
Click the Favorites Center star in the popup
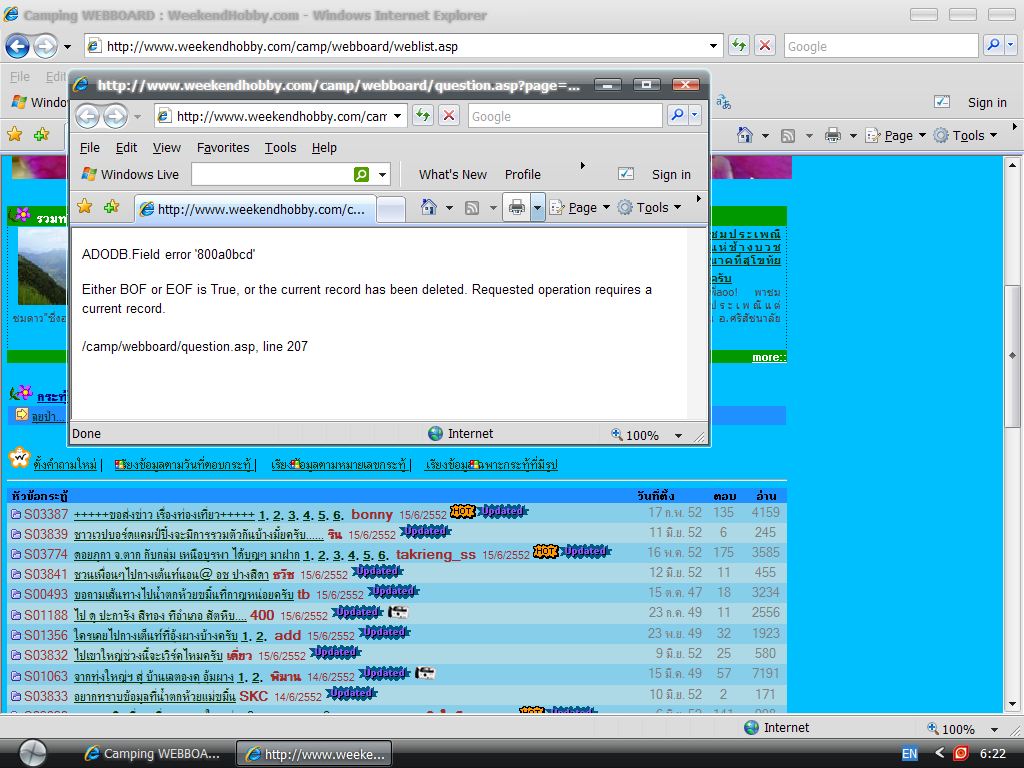pyautogui.click(x=85, y=207)
